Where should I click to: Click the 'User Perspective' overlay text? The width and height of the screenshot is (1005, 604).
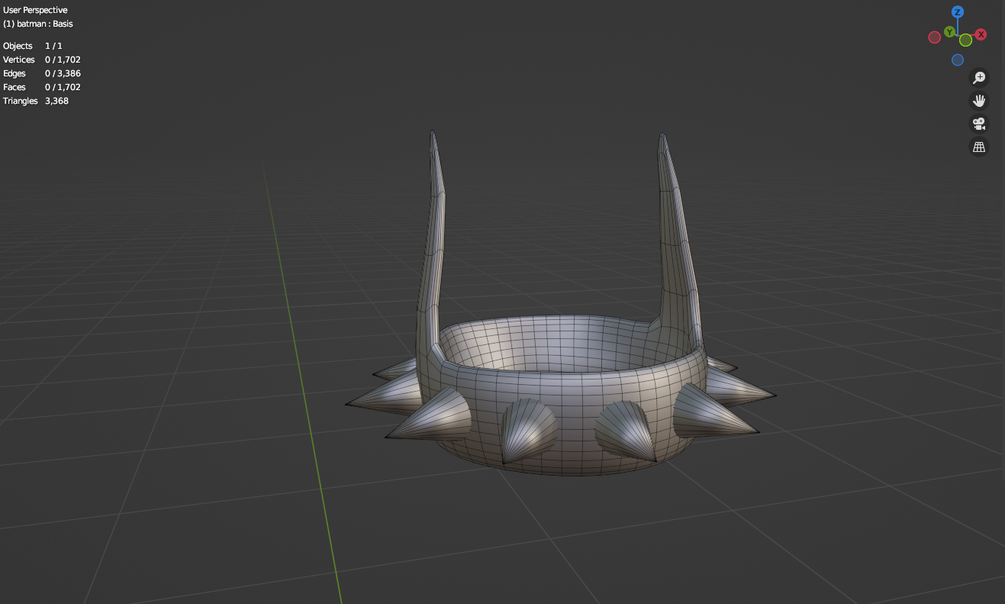(x=35, y=10)
